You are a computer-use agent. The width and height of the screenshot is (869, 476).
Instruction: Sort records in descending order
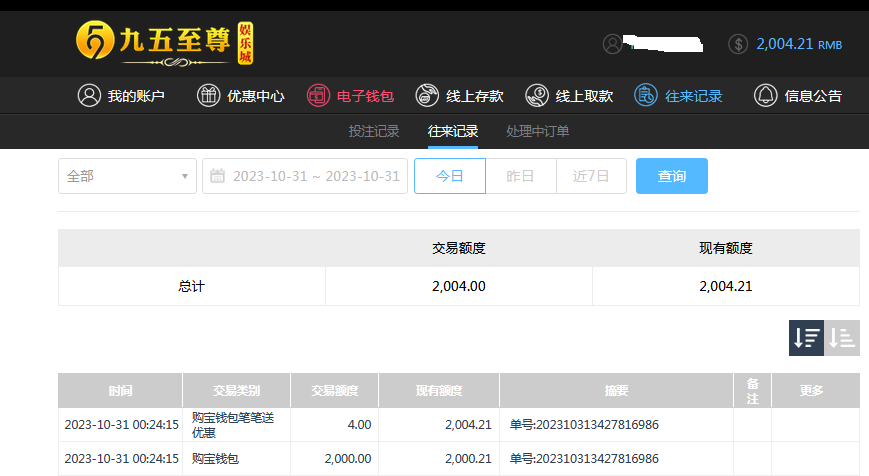click(x=806, y=337)
